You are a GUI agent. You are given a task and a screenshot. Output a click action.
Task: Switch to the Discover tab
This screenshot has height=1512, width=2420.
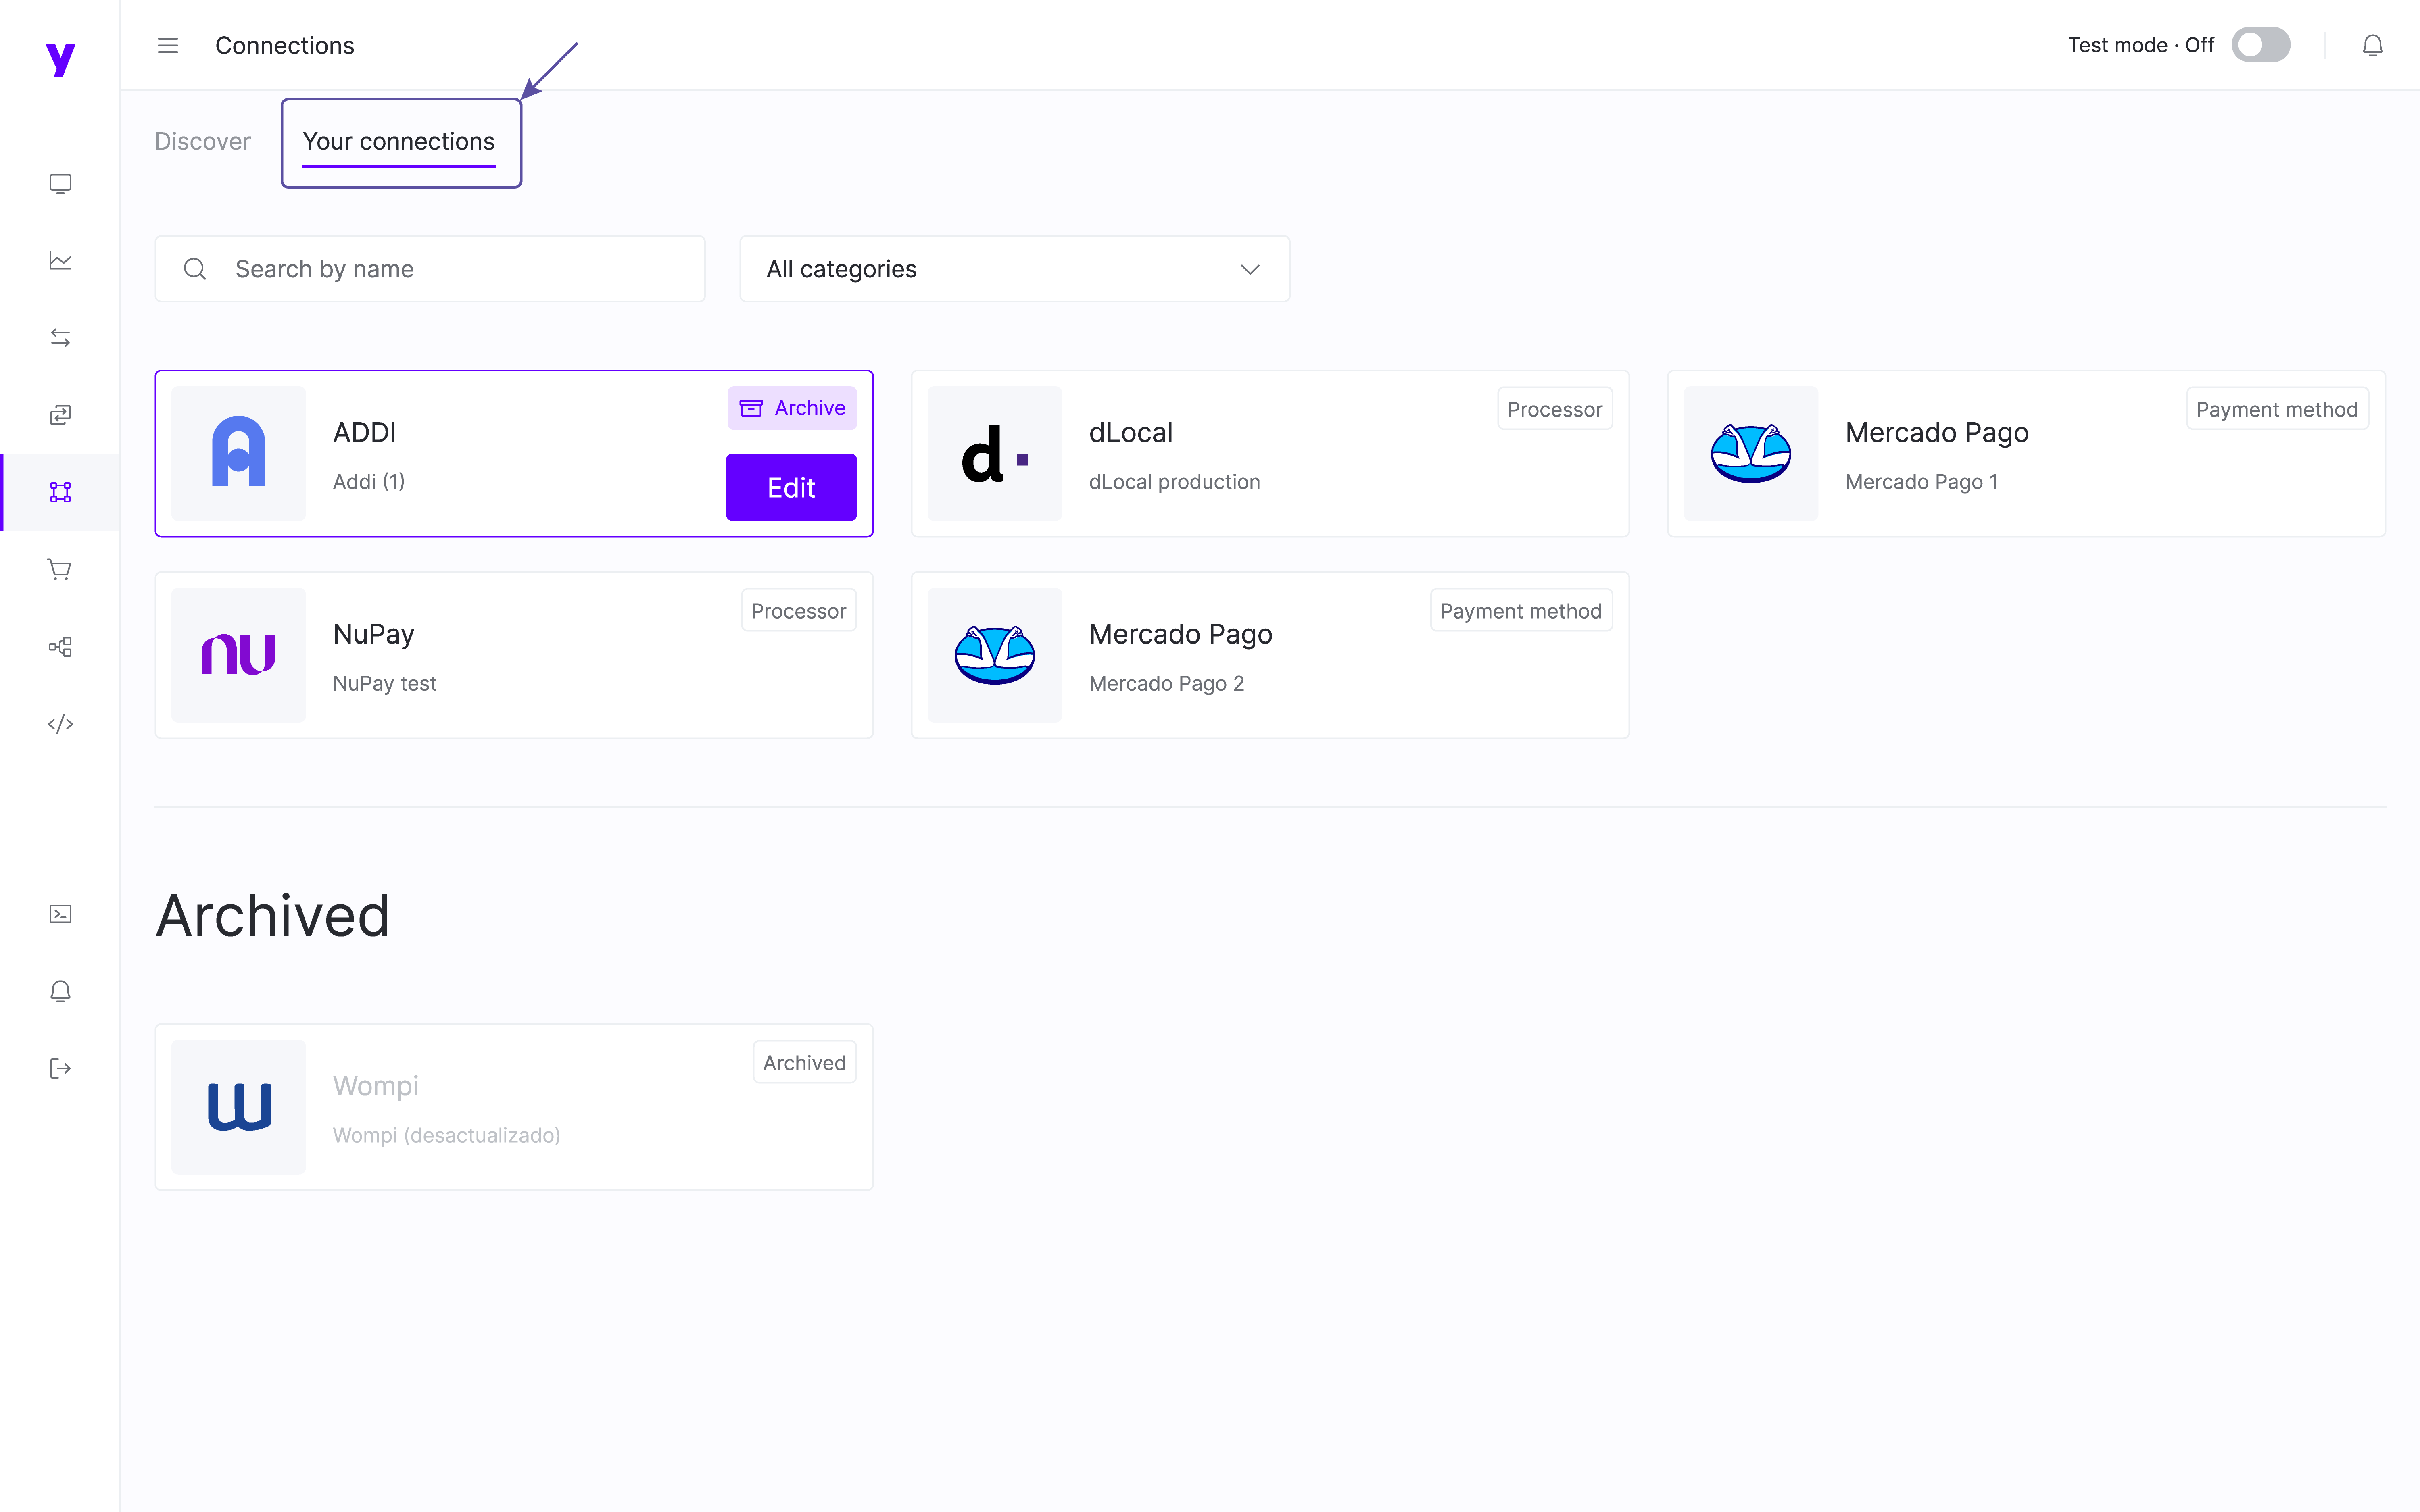(x=202, y=141)
